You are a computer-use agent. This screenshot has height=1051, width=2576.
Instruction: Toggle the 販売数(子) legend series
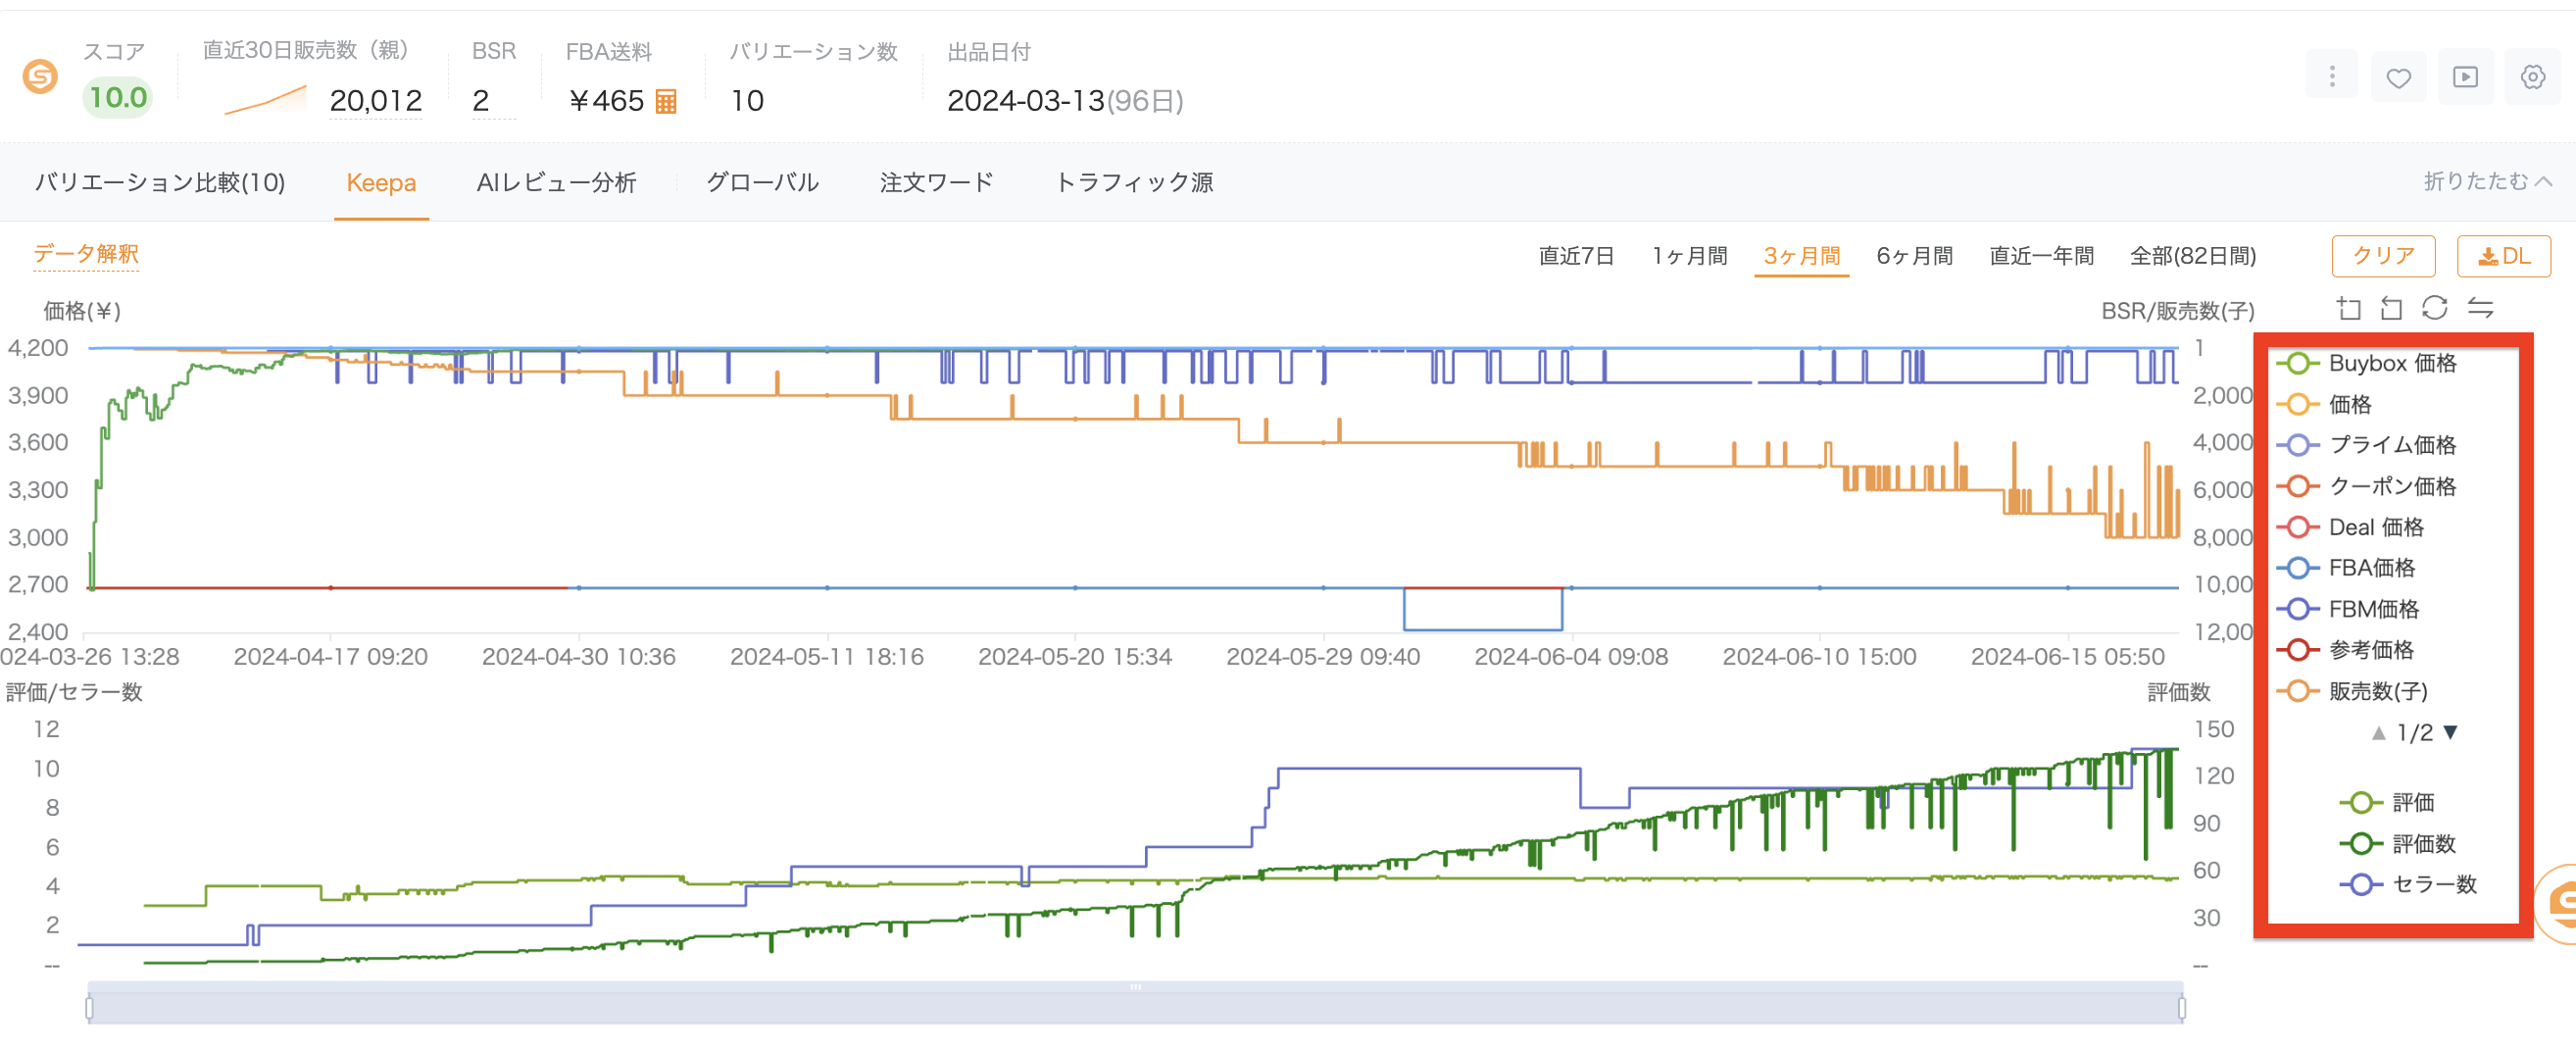point(2351,691)
